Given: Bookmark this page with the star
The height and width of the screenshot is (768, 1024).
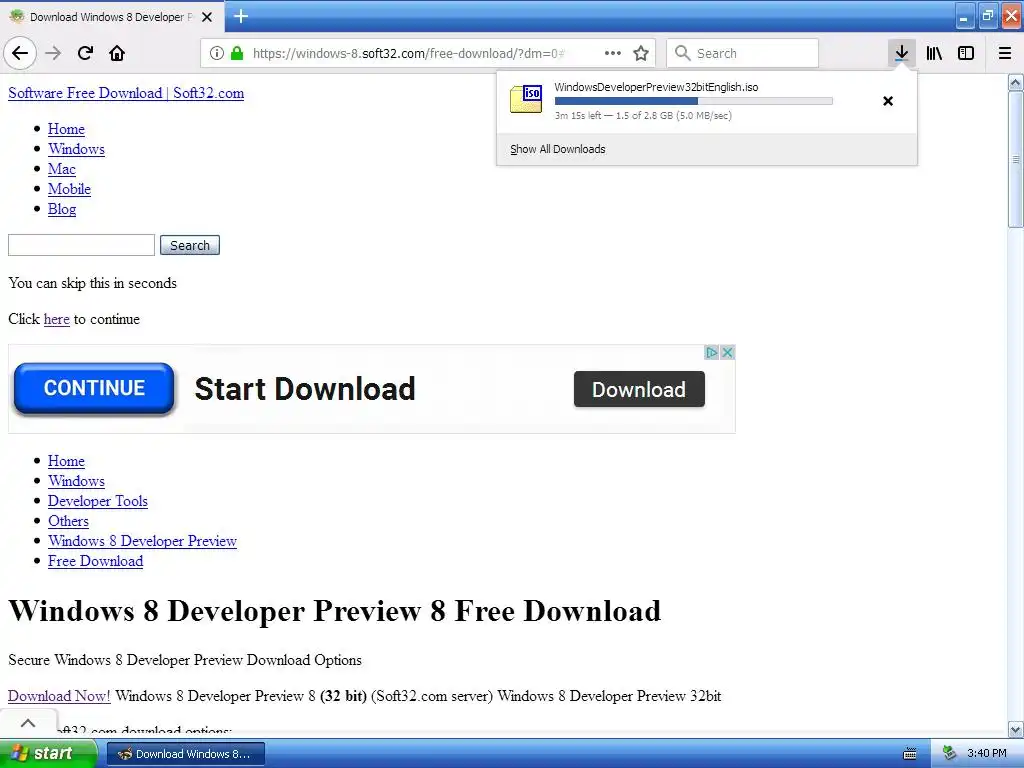Looking at the screenshot, I should (x=641, y=53).
